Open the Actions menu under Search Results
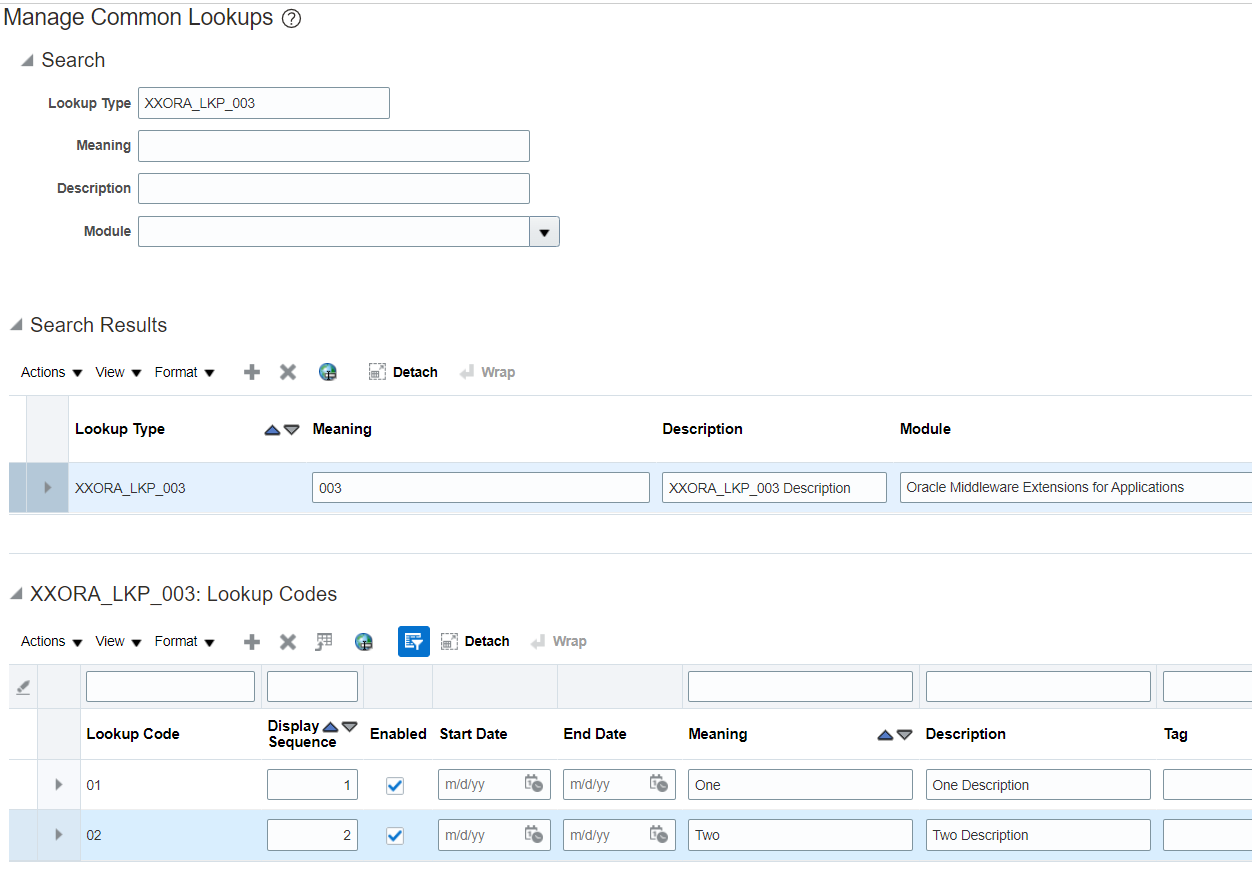Image resolution: width=1252 pixels, height=873 pixels. (x=43, y=371)
